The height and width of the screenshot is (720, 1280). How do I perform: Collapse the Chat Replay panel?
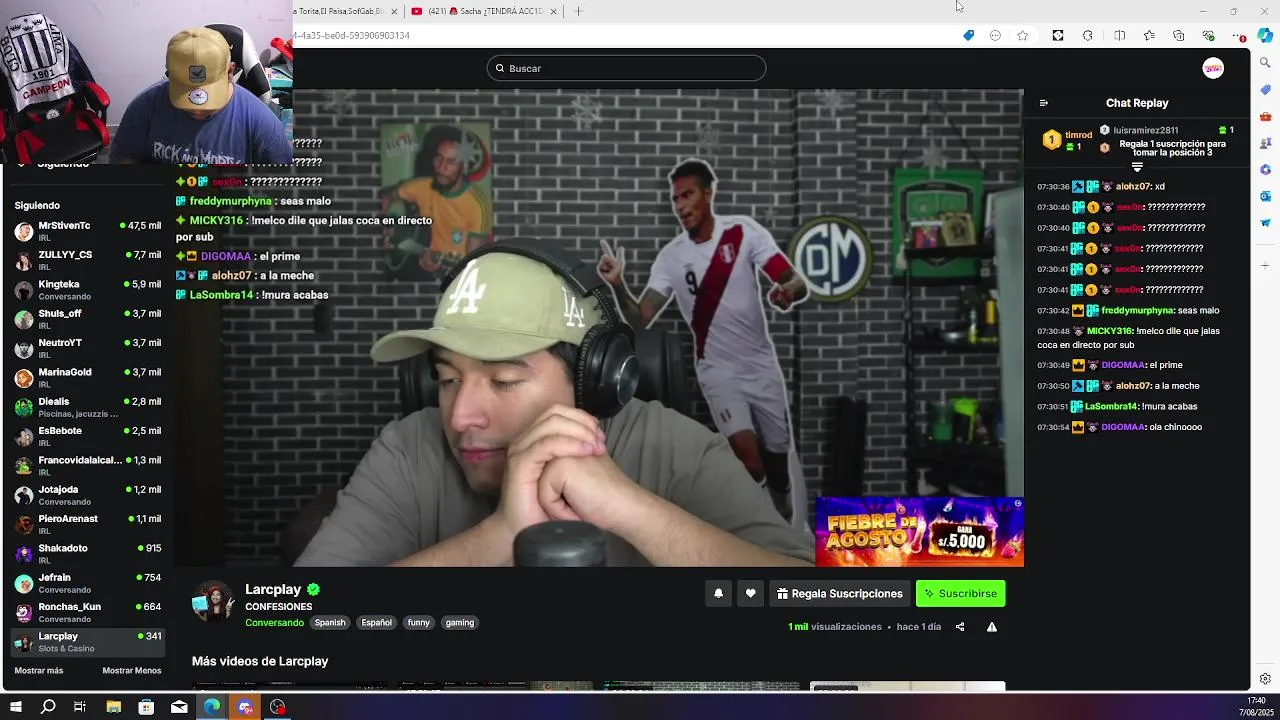click(x=1043, y=103)
